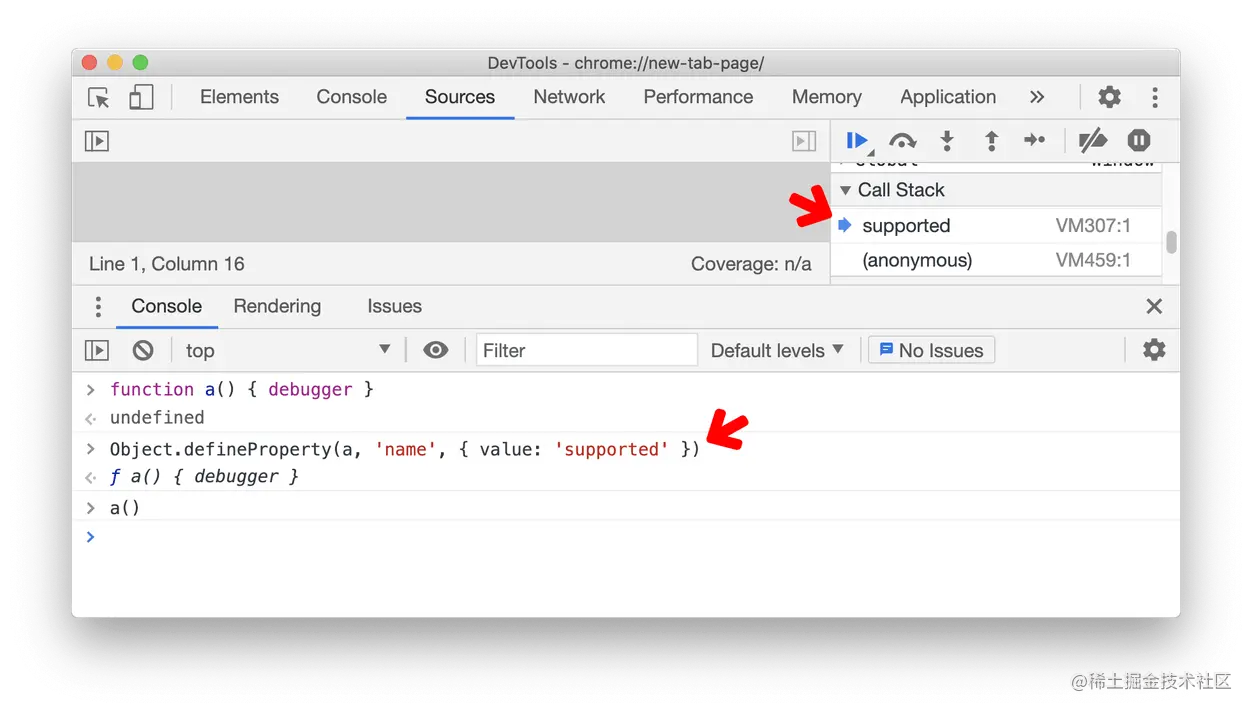Open the 'top' JavaScript context dropdown

point(287,351)
